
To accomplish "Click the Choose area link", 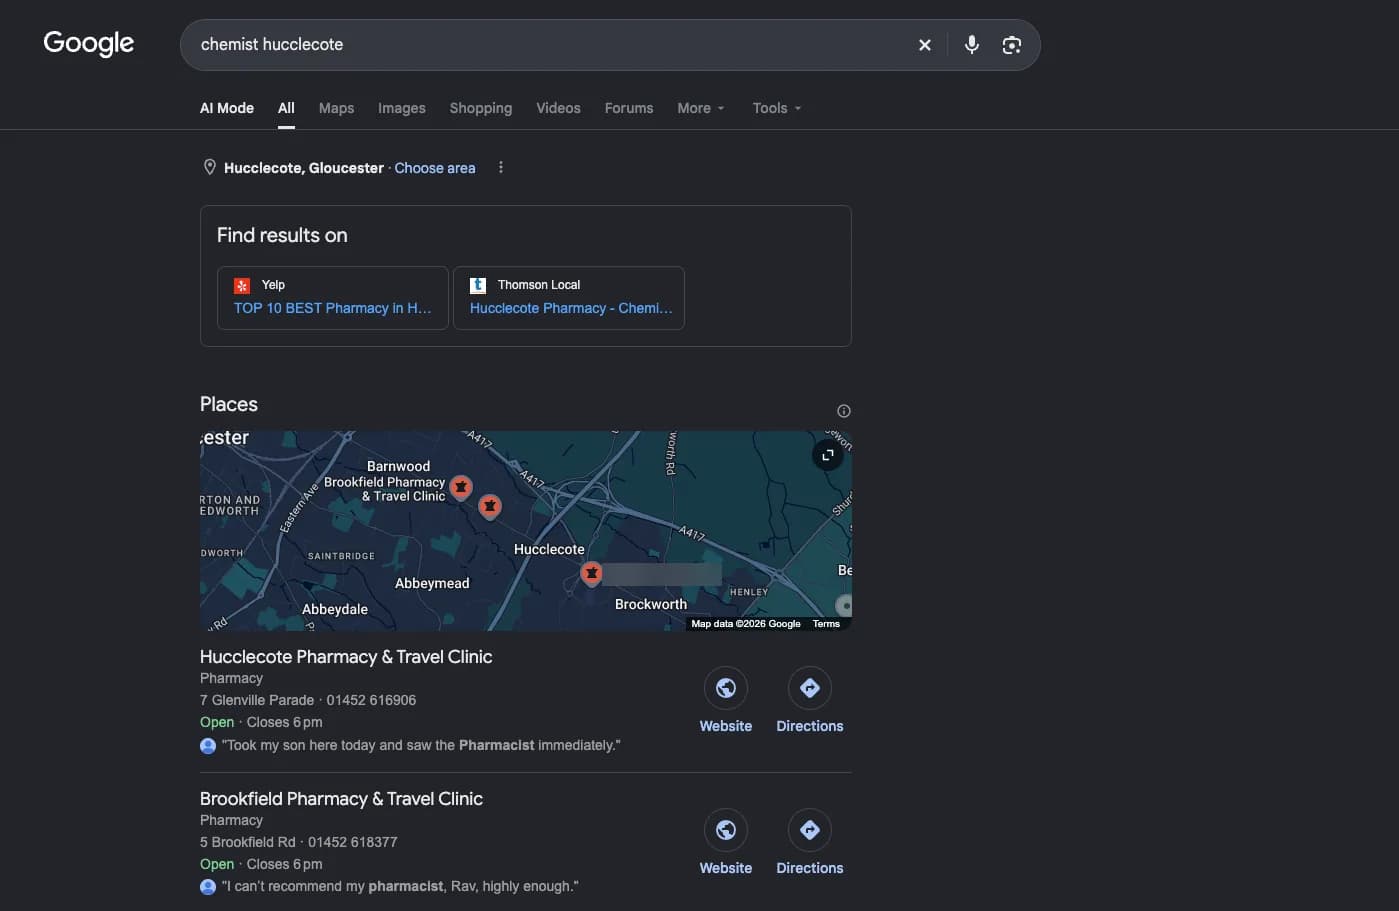I will click(435, 168).
